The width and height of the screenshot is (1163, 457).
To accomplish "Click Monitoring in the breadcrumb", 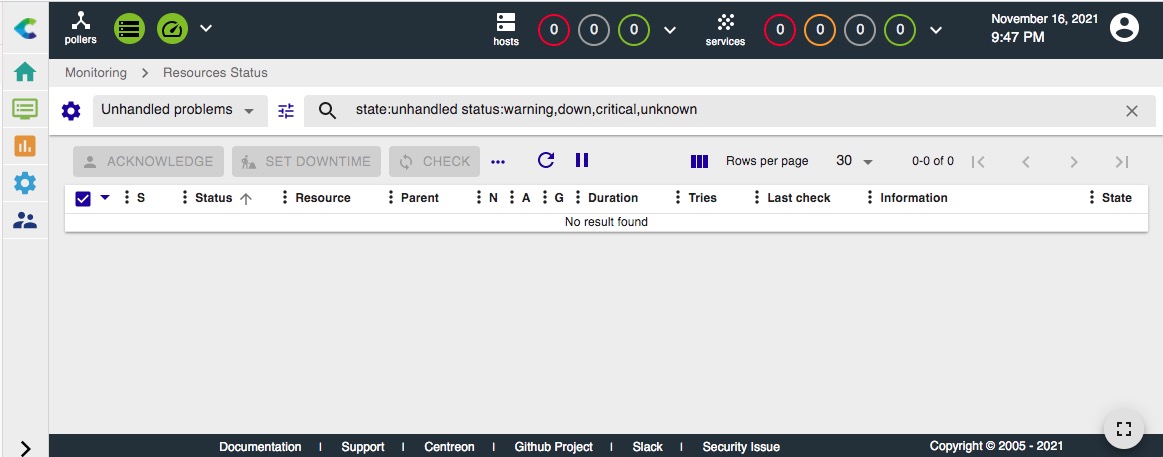I will [x=96, y=73].
